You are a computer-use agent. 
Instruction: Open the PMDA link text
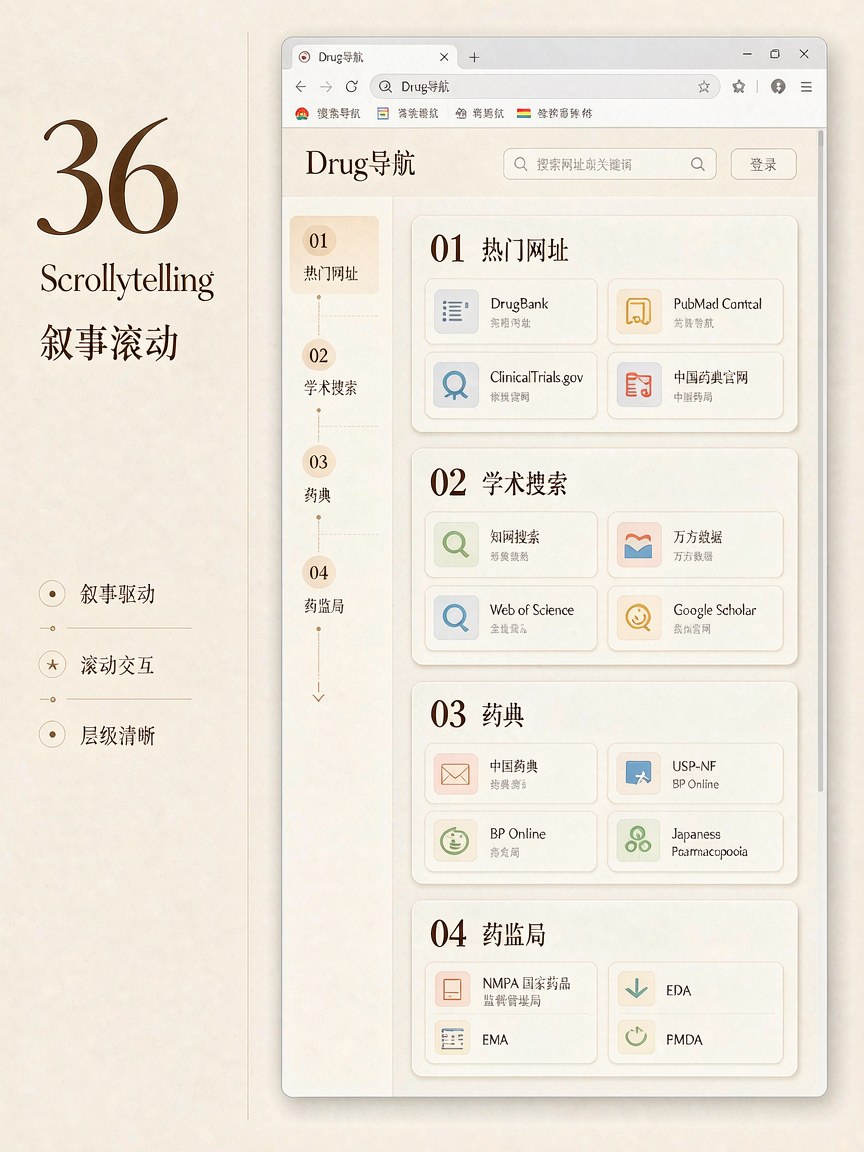[x=684, y=1040]
